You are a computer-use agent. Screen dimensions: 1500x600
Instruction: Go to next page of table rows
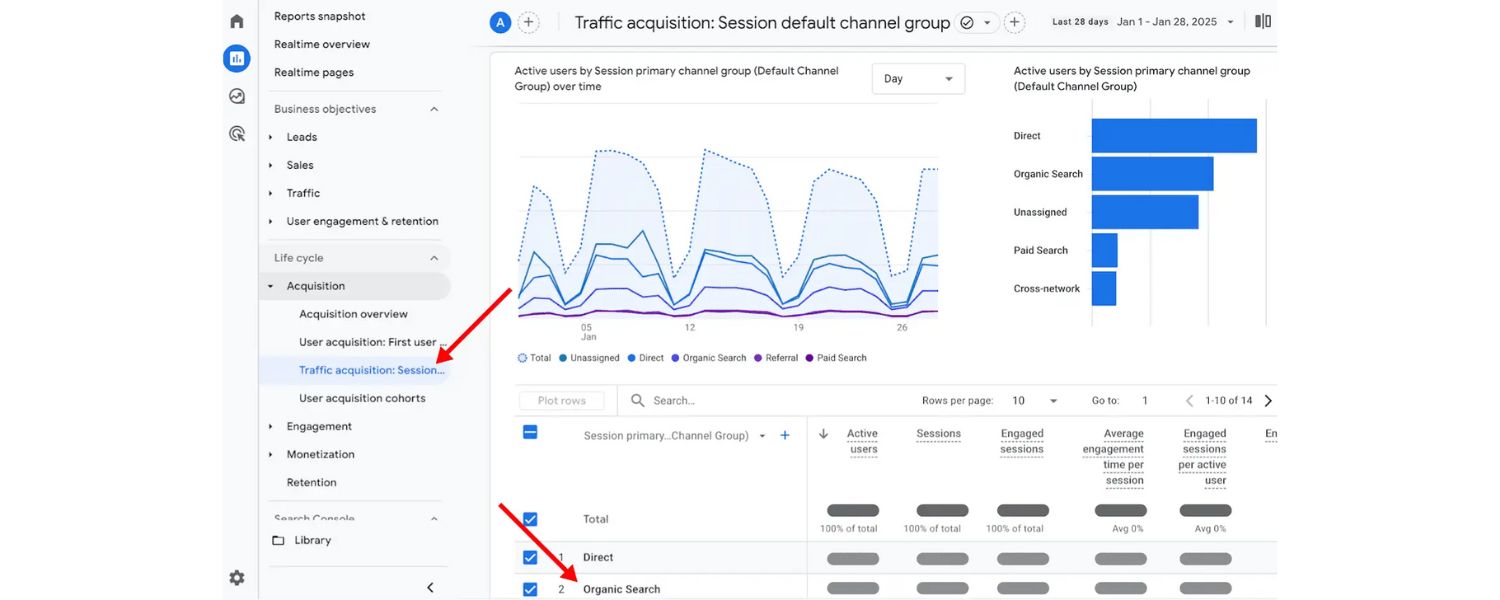(x=1268, y=400)
